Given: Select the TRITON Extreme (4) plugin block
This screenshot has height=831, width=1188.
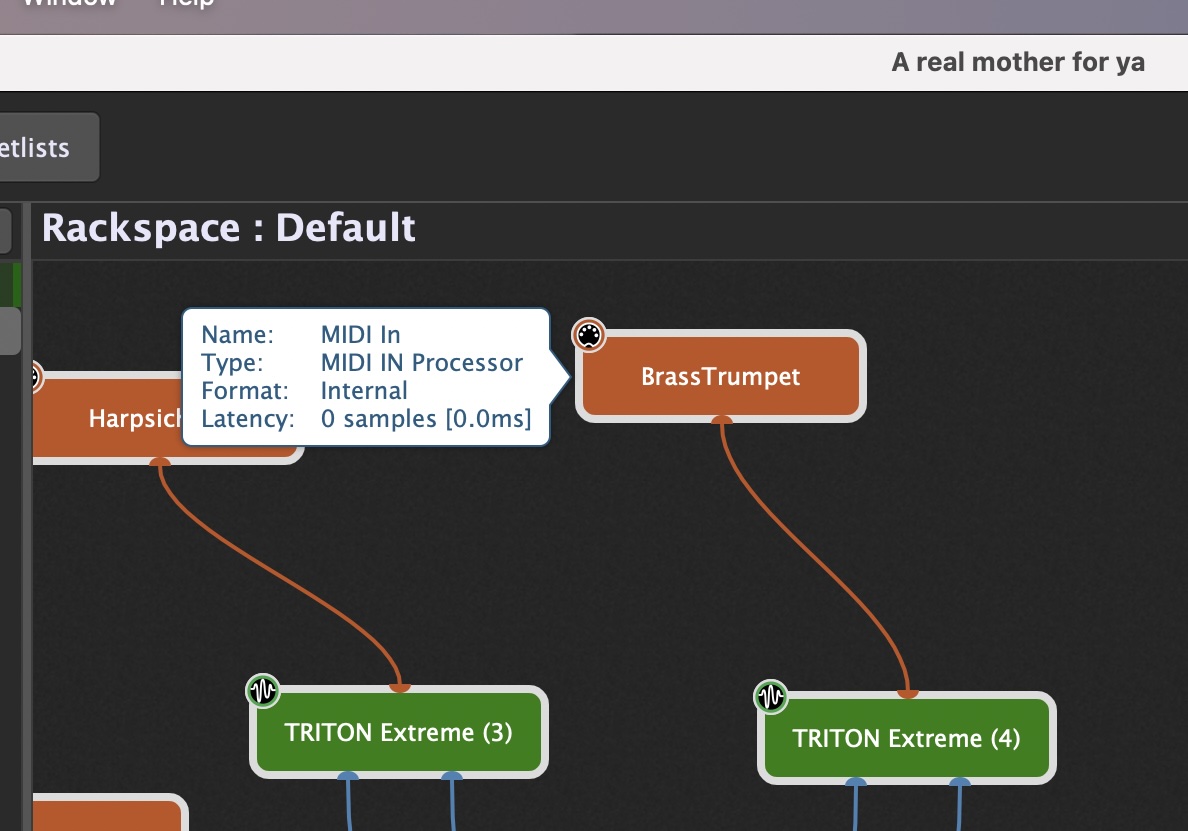Looking at the screenshot, I should (906, 738).
